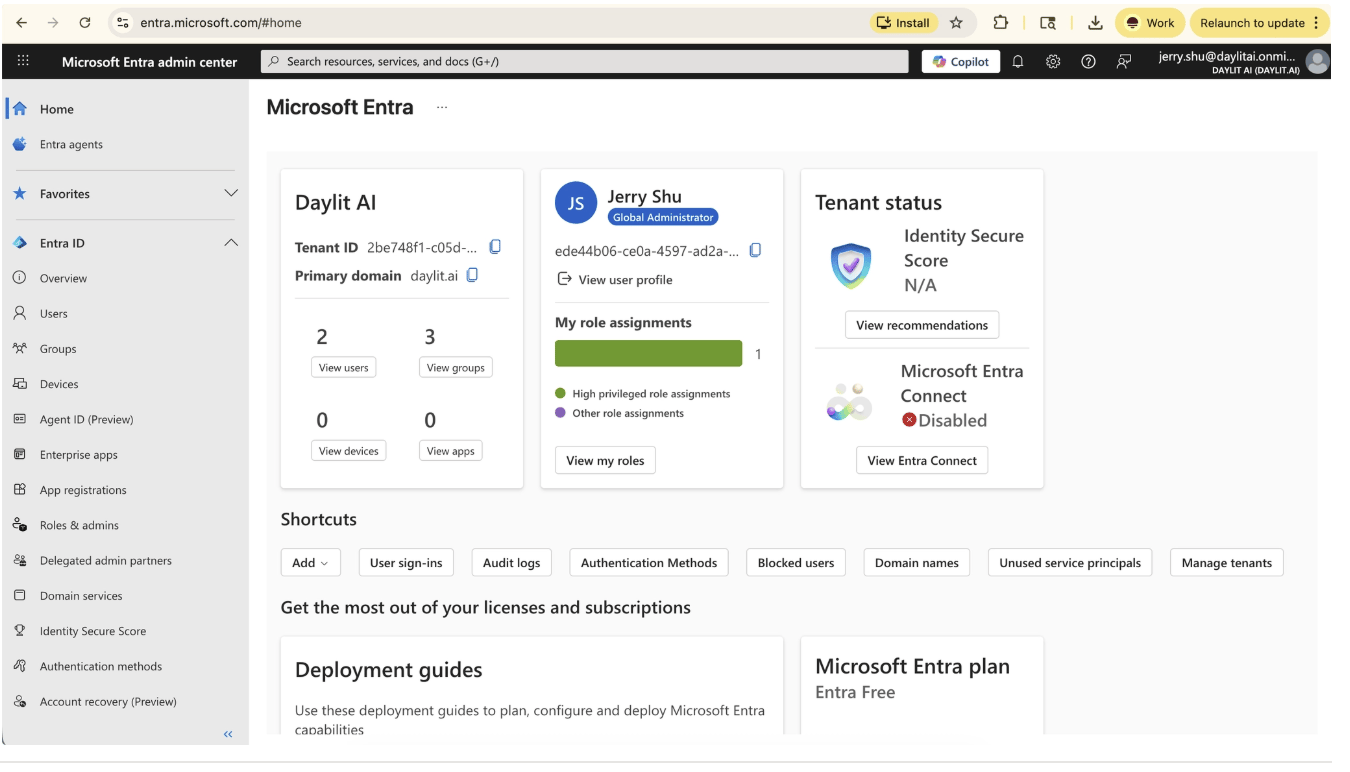Open the help question mark icon

point(1088,62)
